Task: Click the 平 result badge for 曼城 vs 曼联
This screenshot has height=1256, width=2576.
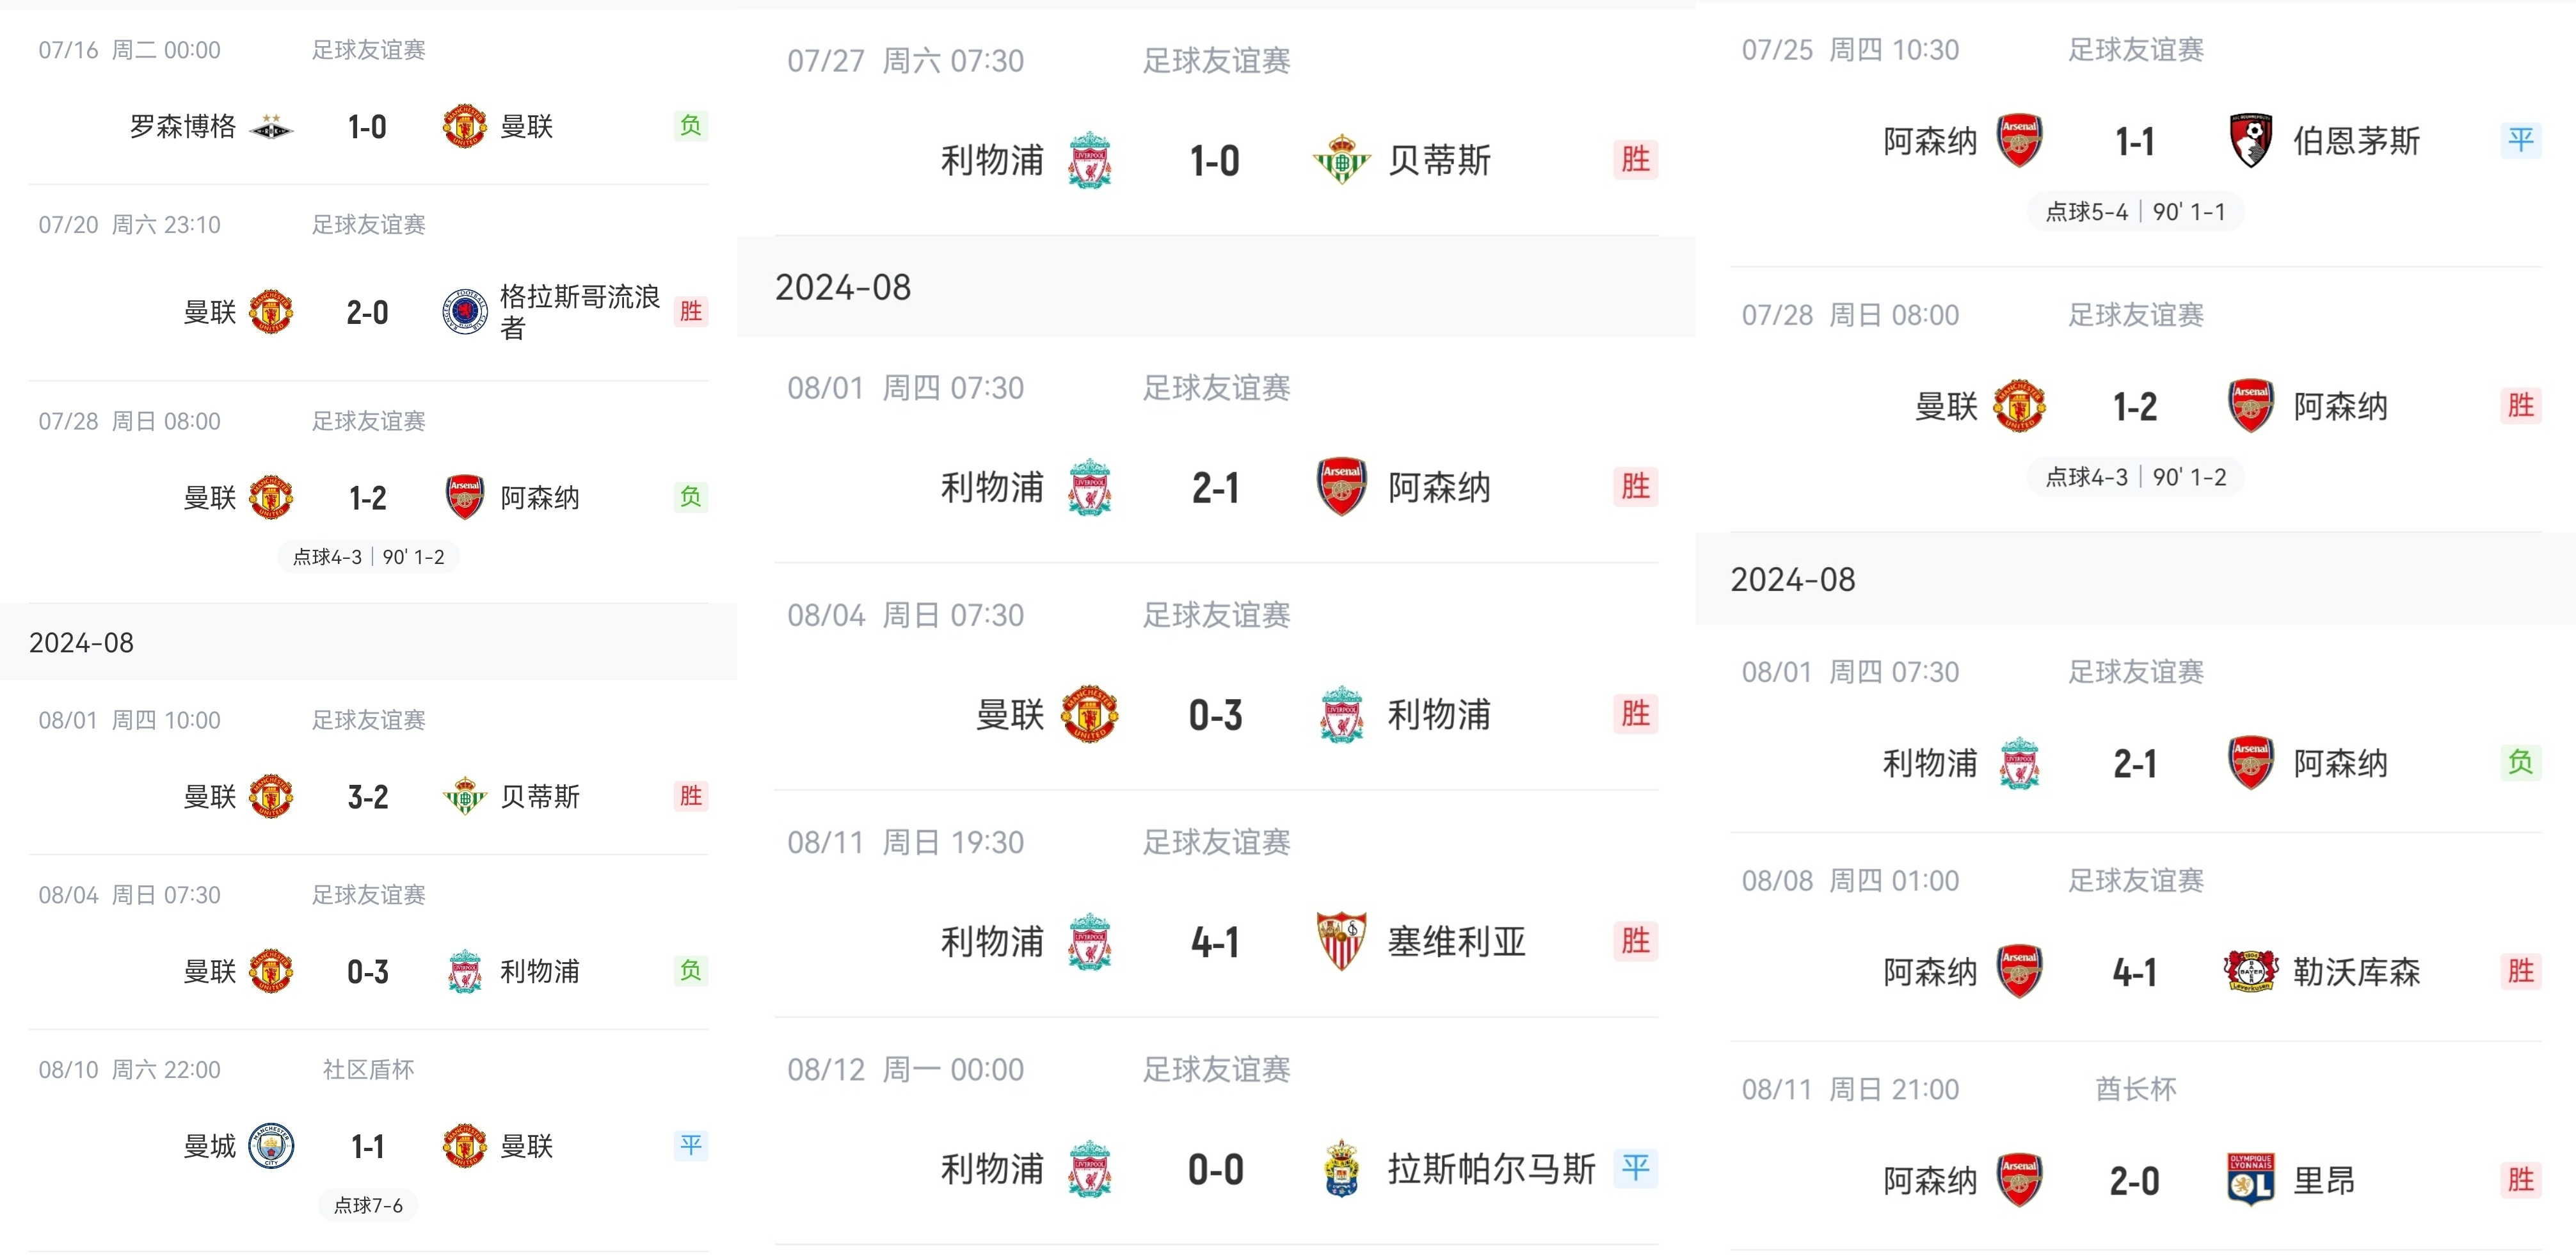Action: (x=691, y=1145)
